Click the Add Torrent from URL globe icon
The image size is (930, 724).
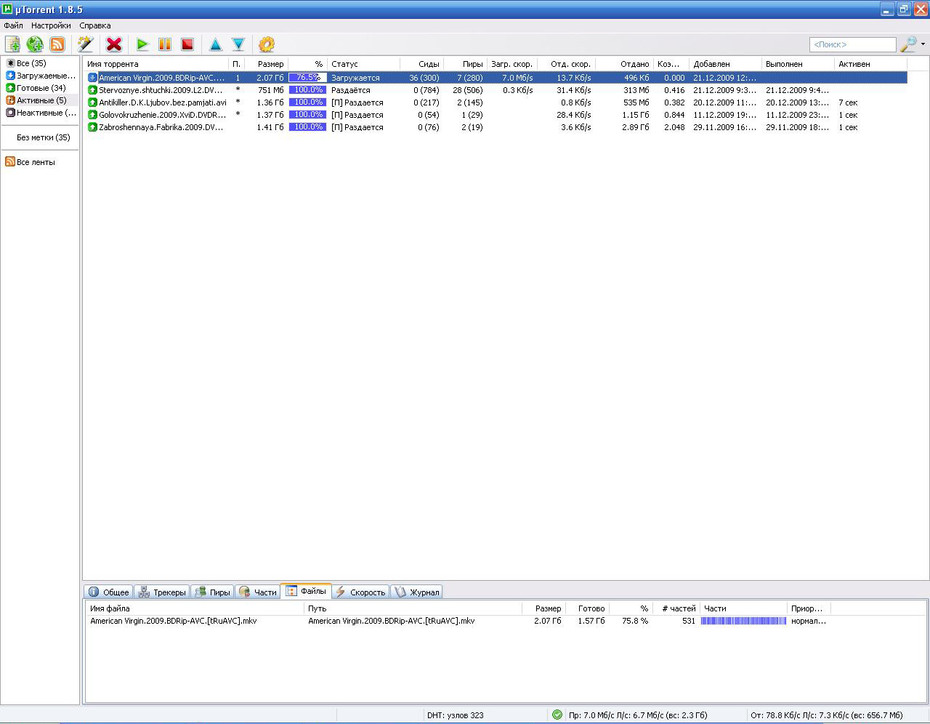[35, 44]
